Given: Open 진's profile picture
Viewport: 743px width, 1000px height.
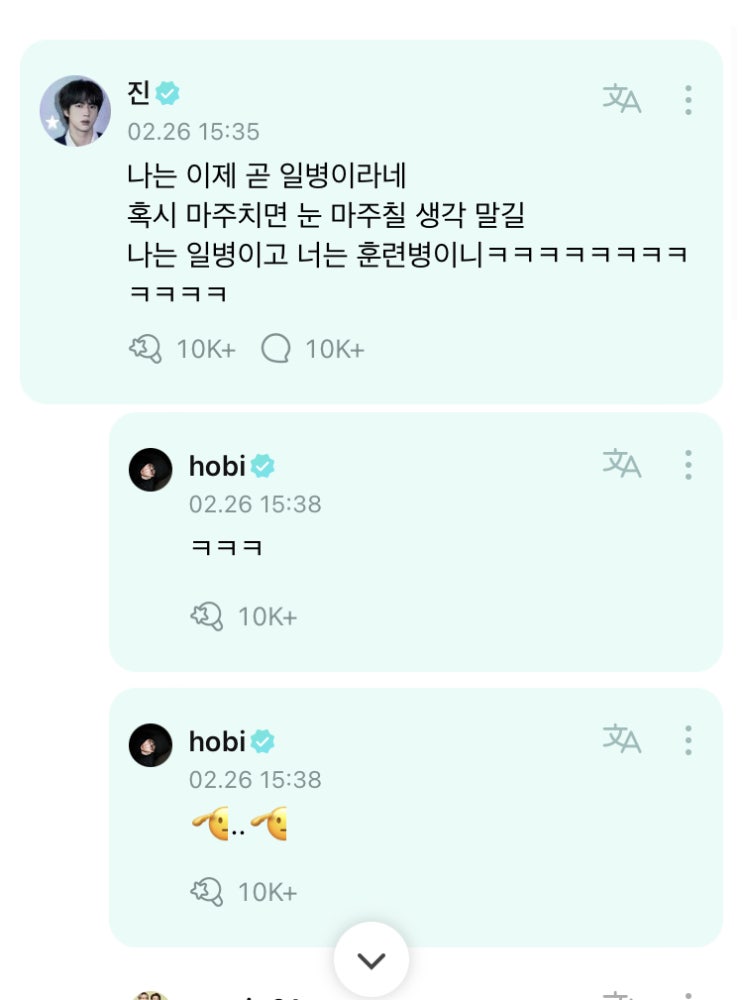Looking at the screenshot, I should point(75,111).
